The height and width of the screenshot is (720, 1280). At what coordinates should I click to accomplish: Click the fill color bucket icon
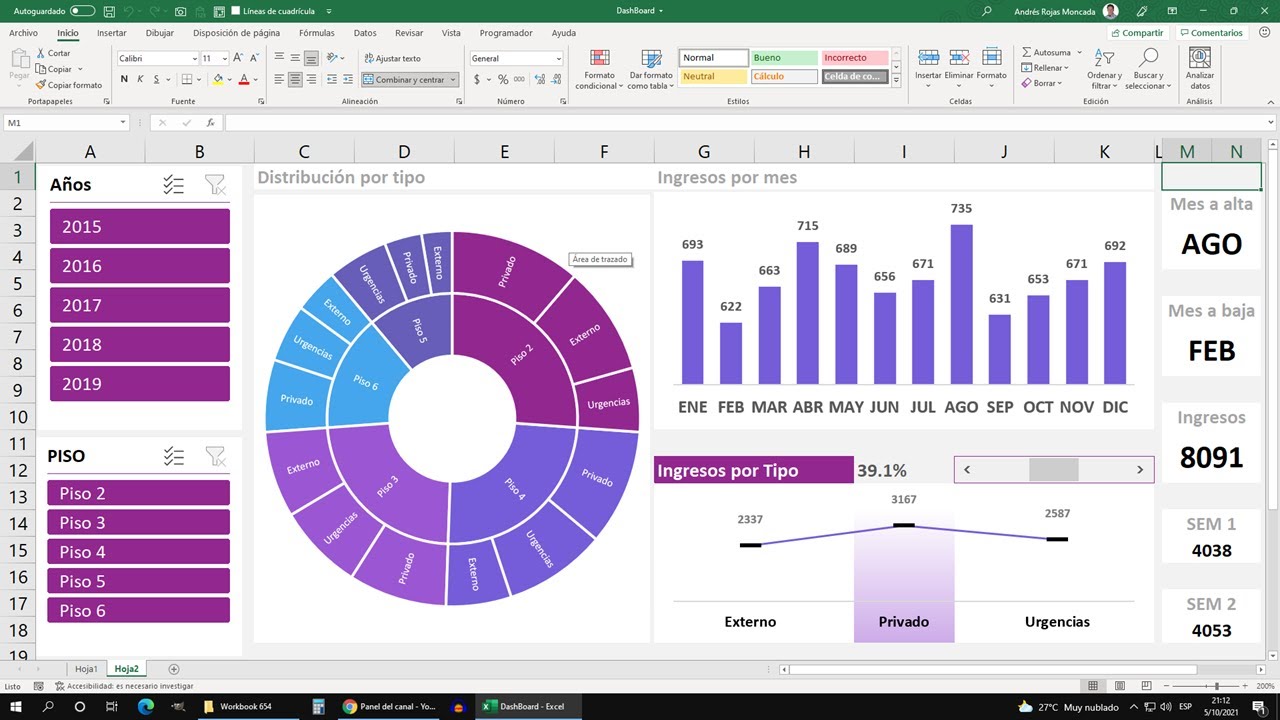[219, 79]
